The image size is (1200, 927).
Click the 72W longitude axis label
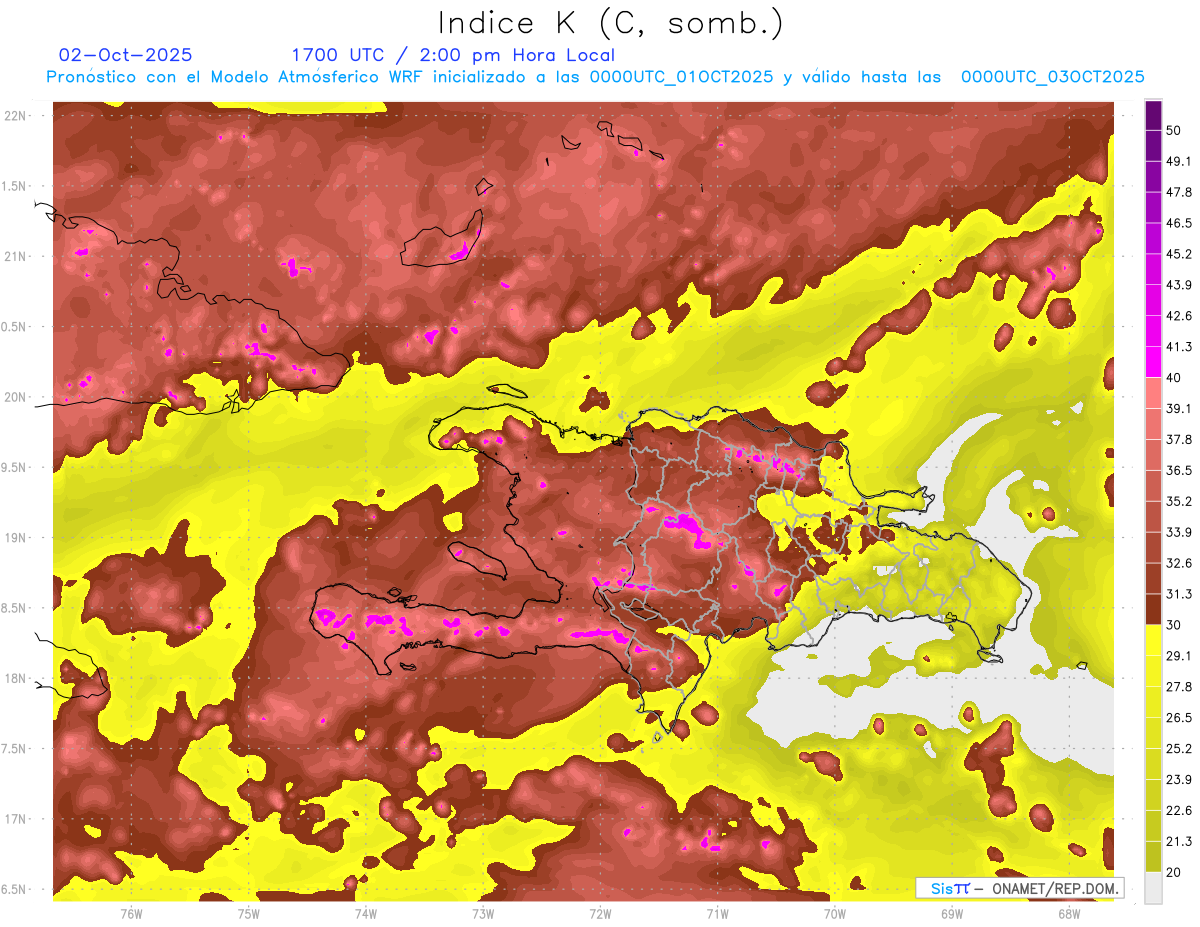click(600, 914)
